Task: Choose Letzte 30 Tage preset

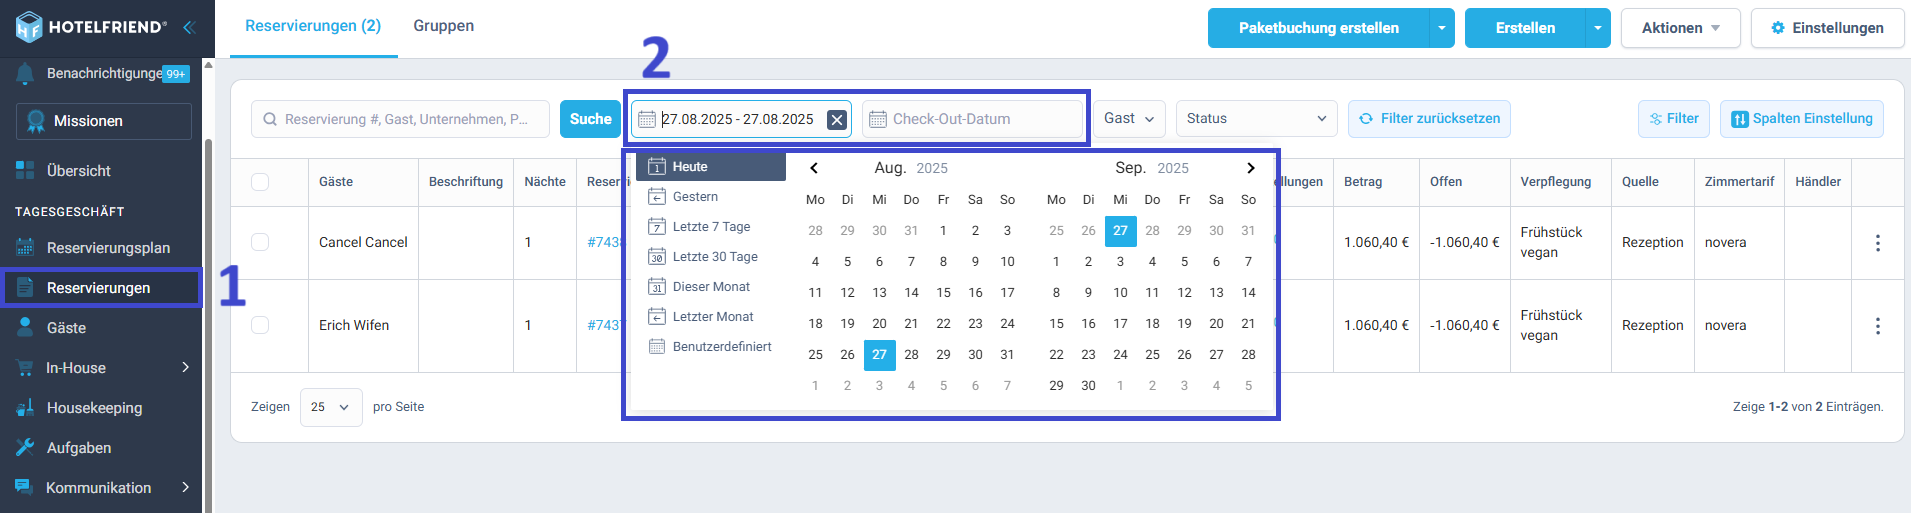Action: click(711, 257)
